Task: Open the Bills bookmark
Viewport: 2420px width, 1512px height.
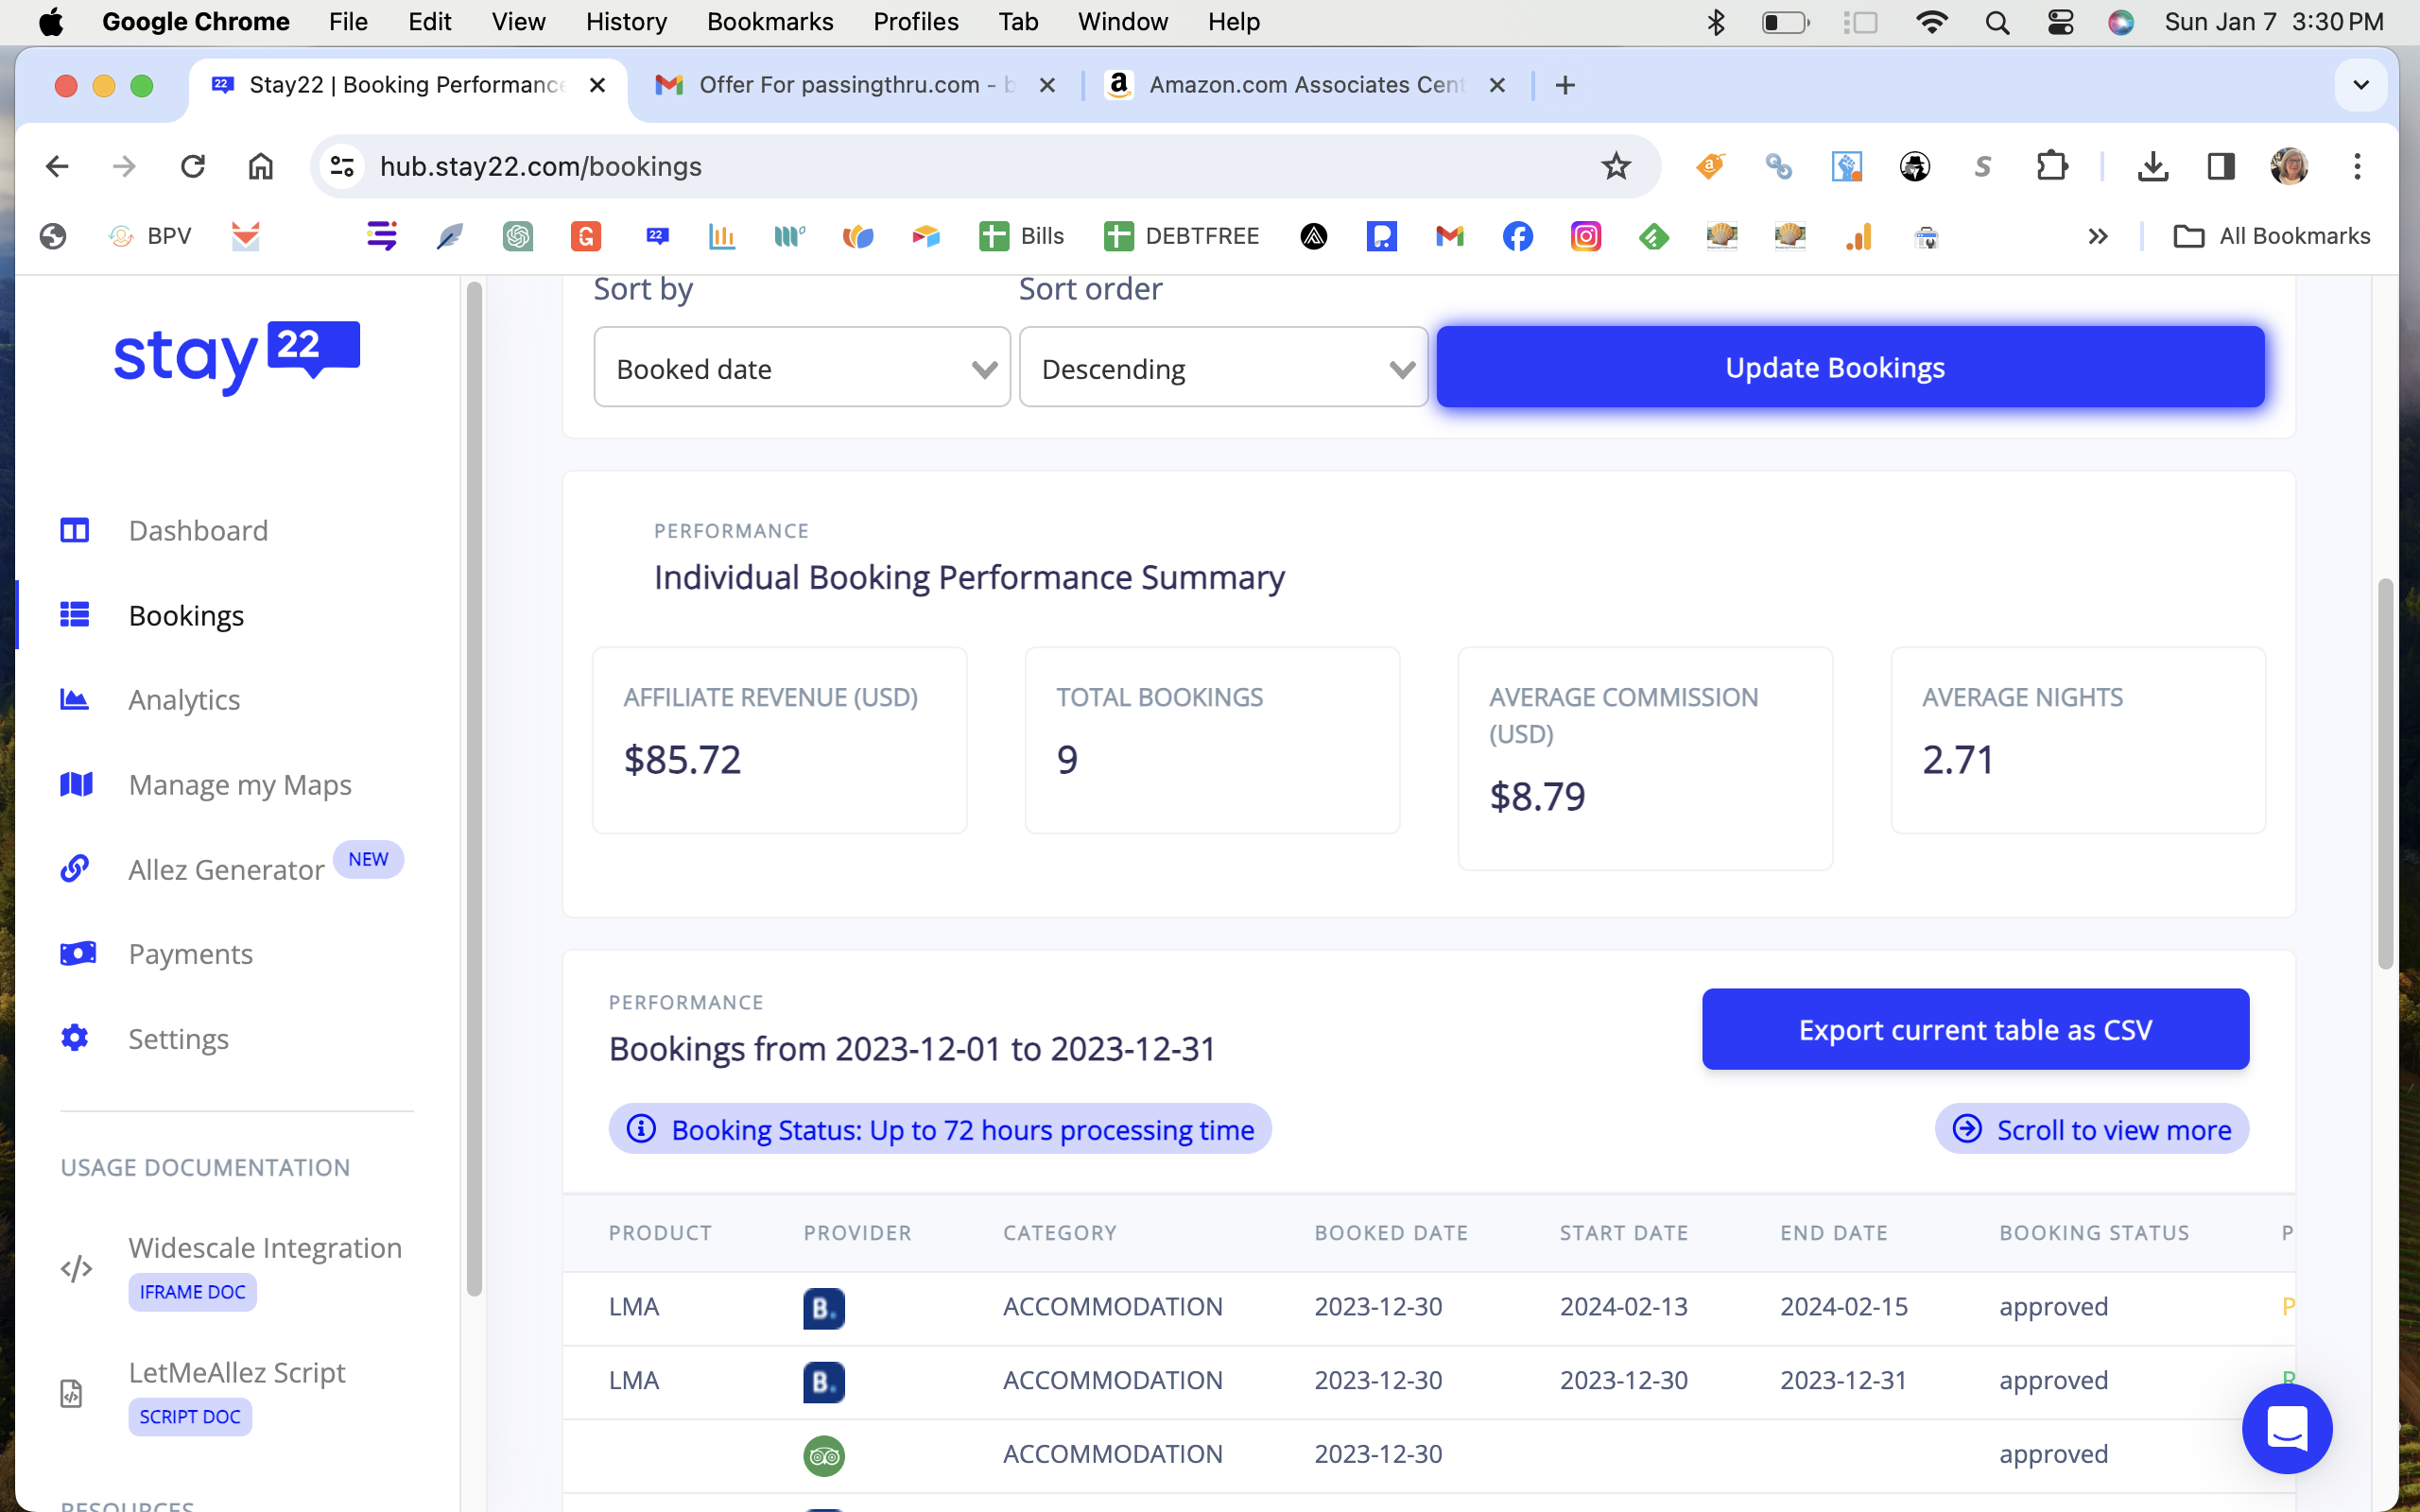Action: pyautogui.click(x=1021, y=236)
